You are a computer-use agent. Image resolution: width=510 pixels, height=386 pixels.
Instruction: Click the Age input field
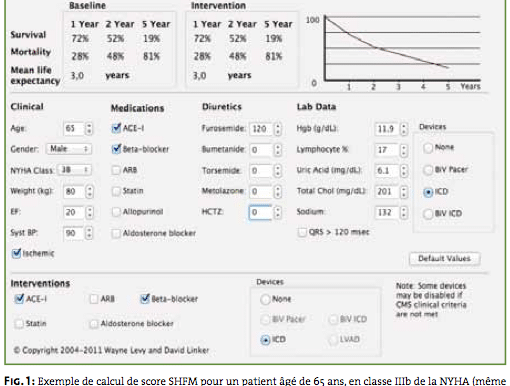tap(73, 129)
